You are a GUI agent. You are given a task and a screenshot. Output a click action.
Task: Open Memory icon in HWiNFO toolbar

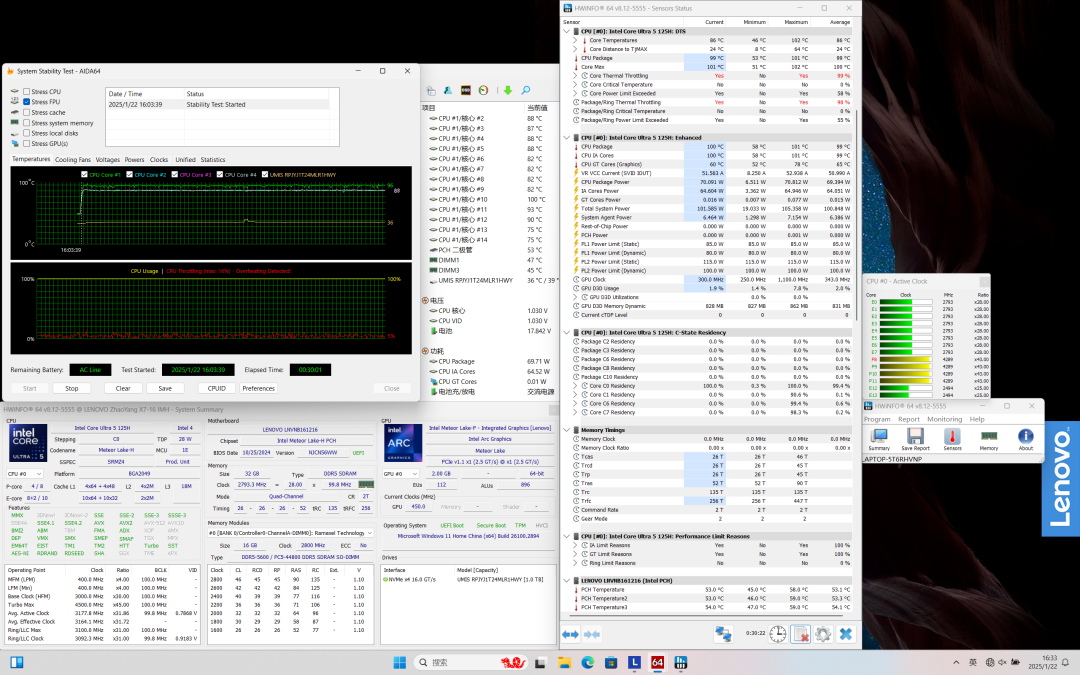[988, 439]
